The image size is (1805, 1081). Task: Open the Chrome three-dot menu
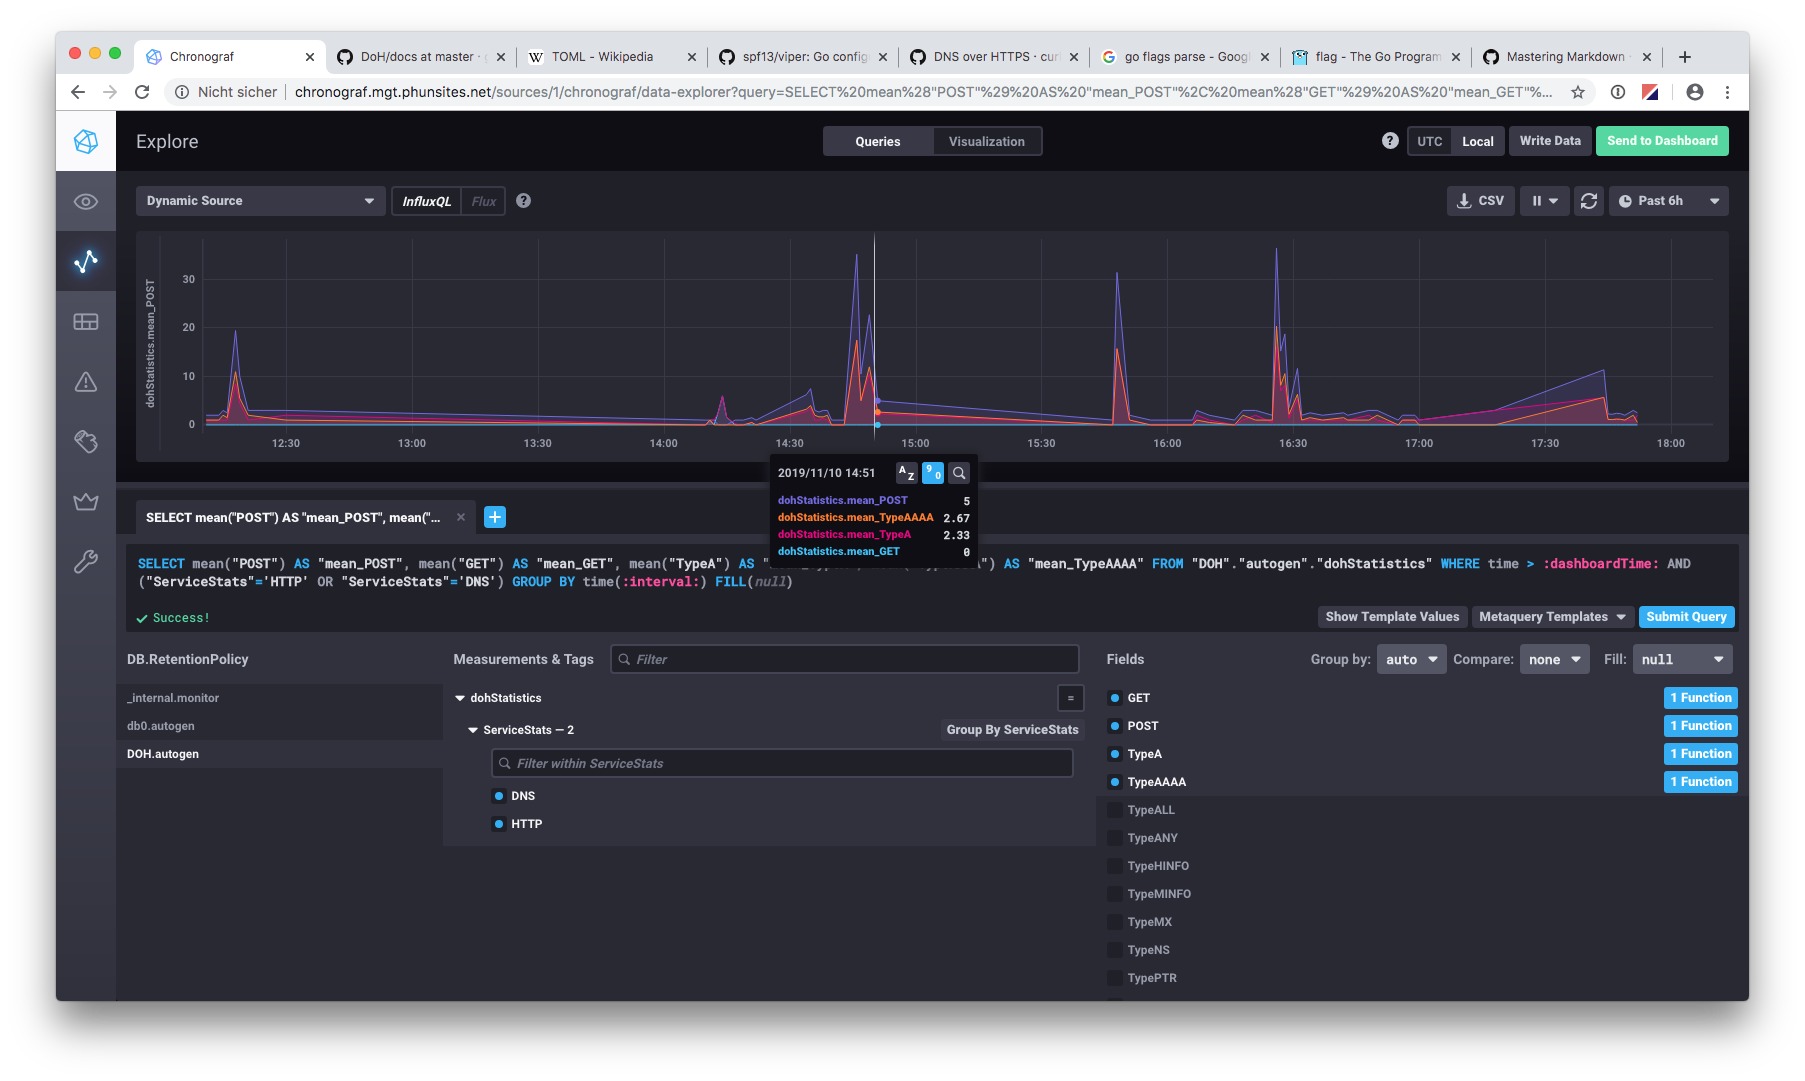point(1727,92)
